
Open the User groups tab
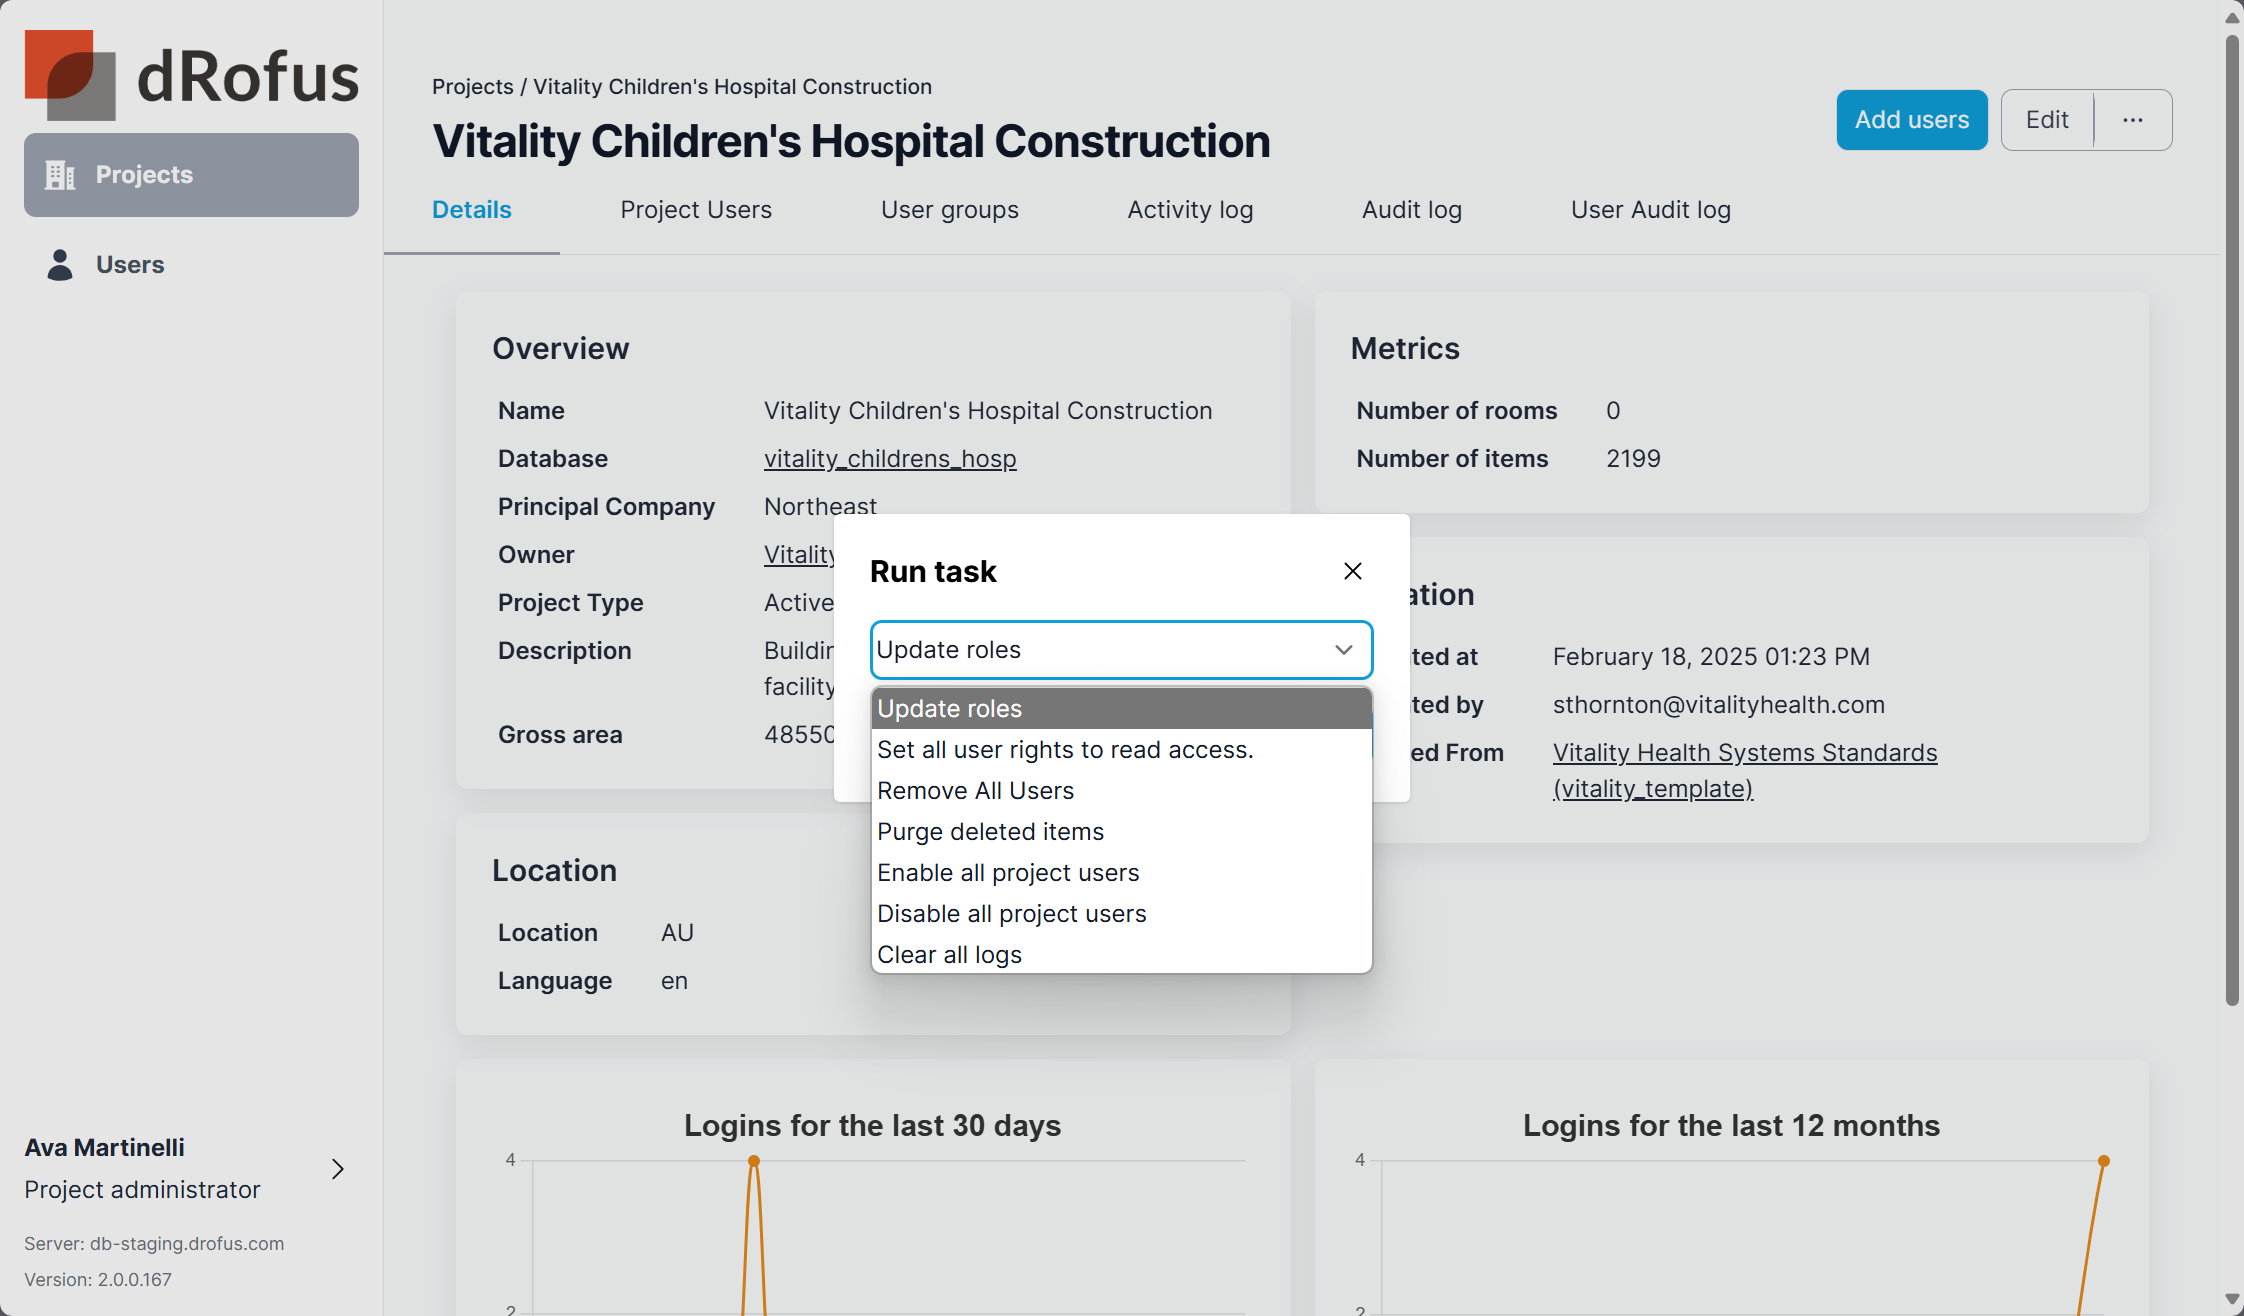point(949,210)
